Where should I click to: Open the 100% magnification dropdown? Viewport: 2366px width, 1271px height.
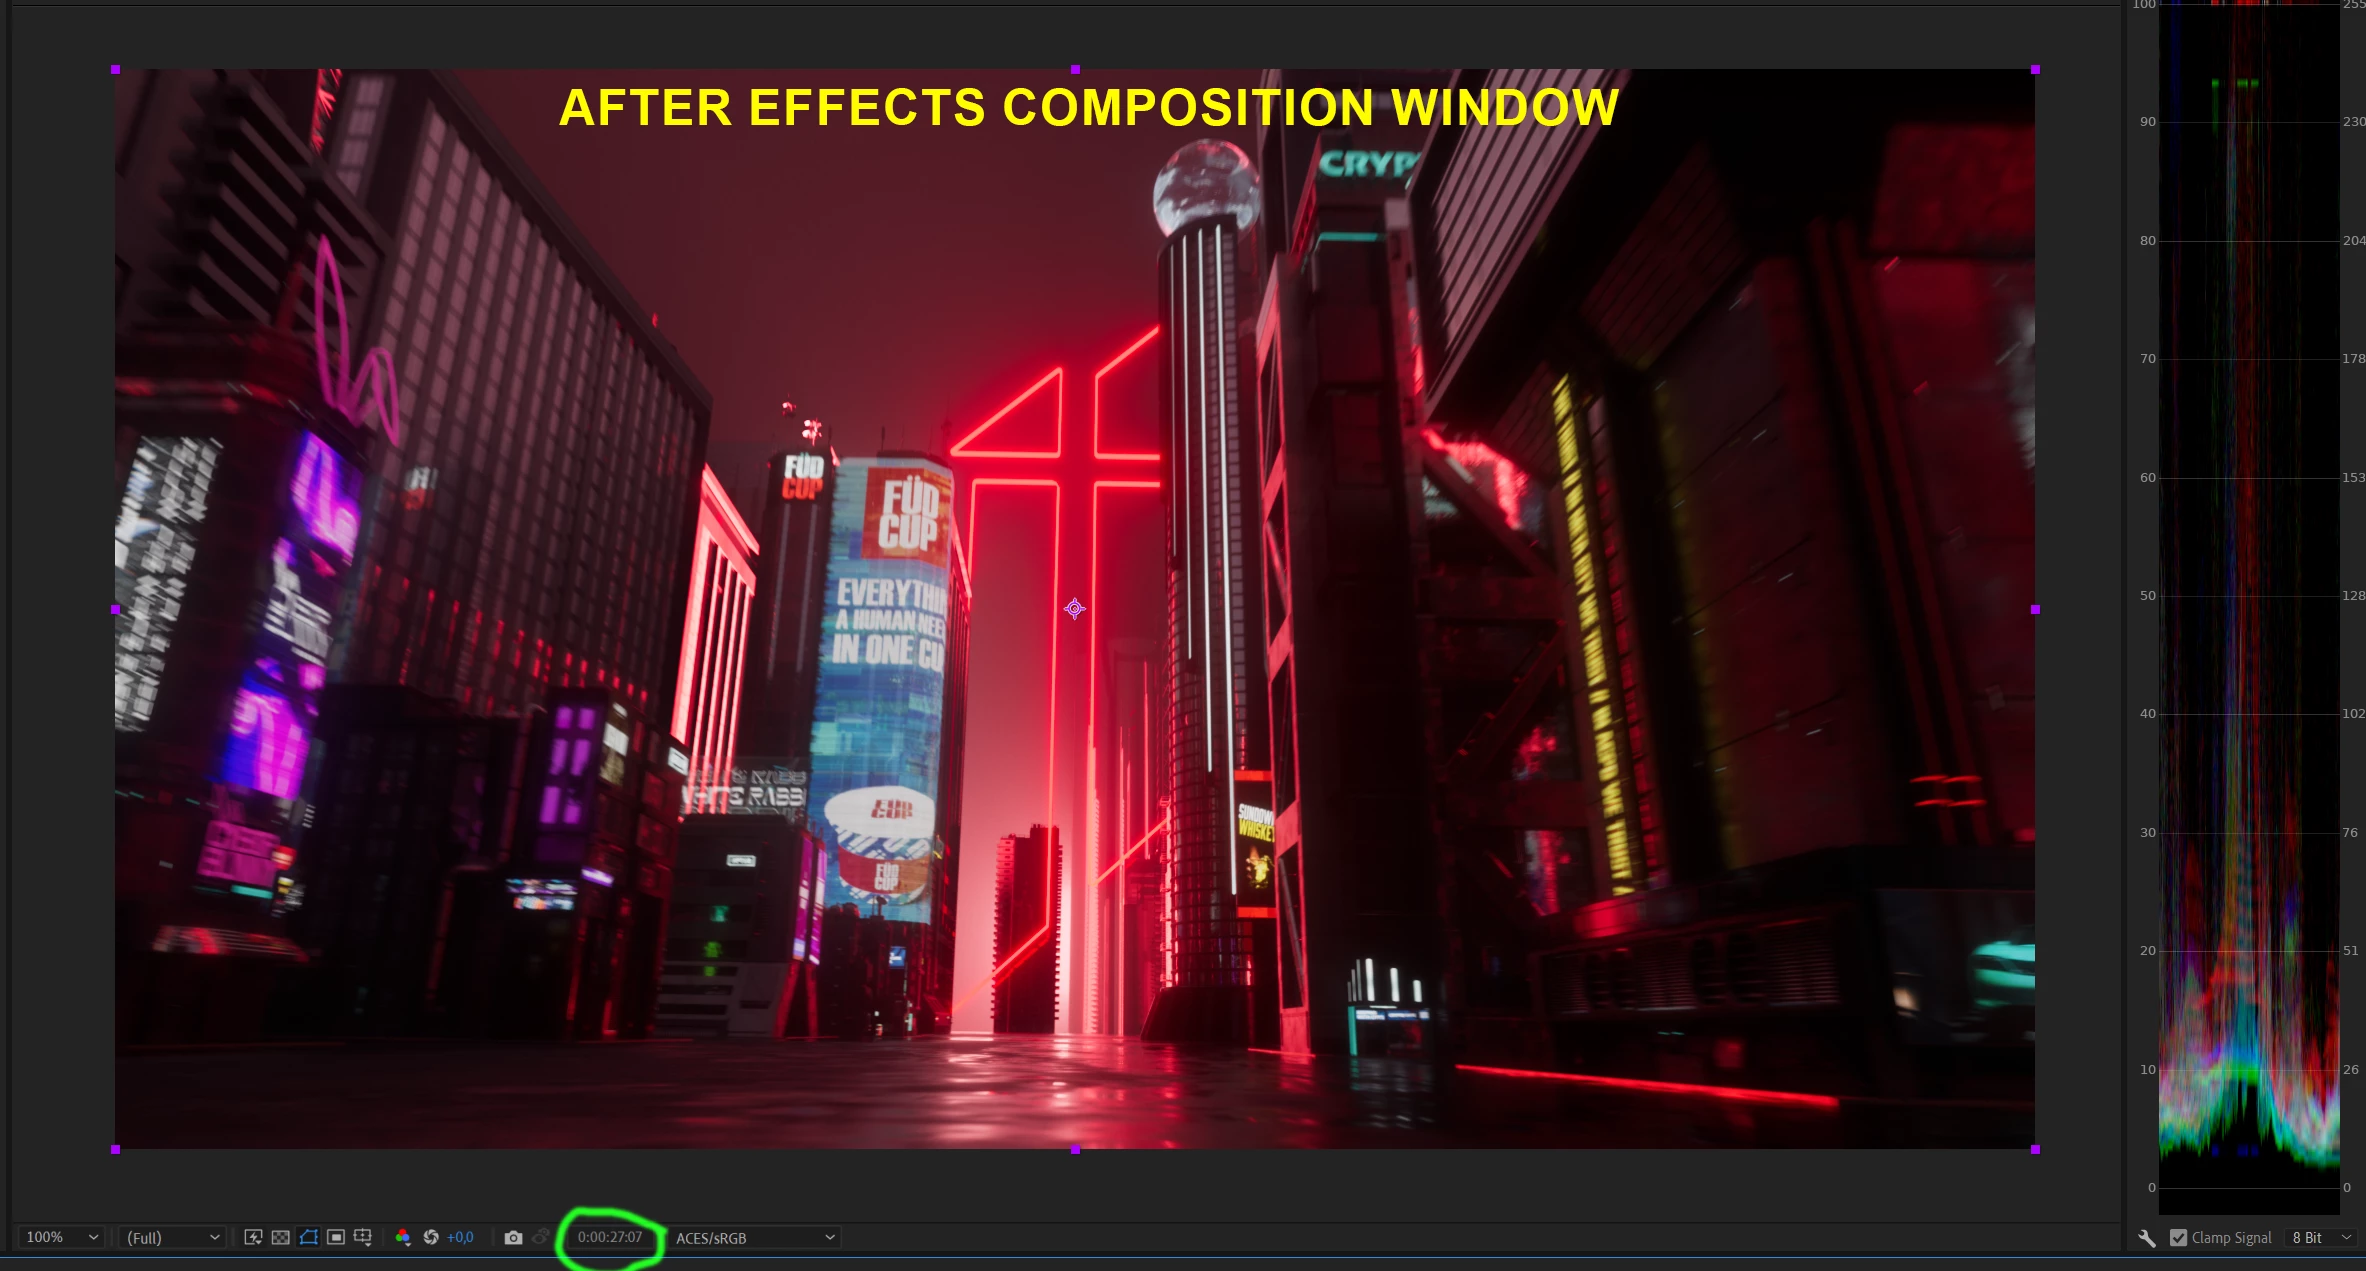(62, 1237)
